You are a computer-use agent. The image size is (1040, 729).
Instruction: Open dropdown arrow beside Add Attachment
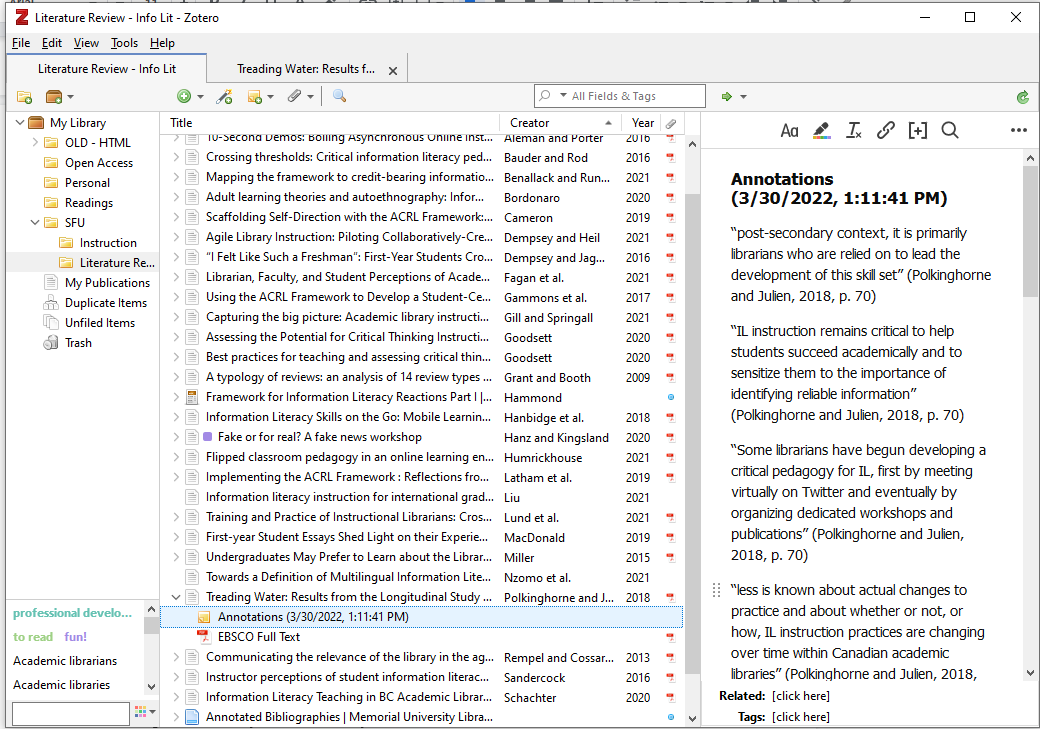tap(310, 97)
